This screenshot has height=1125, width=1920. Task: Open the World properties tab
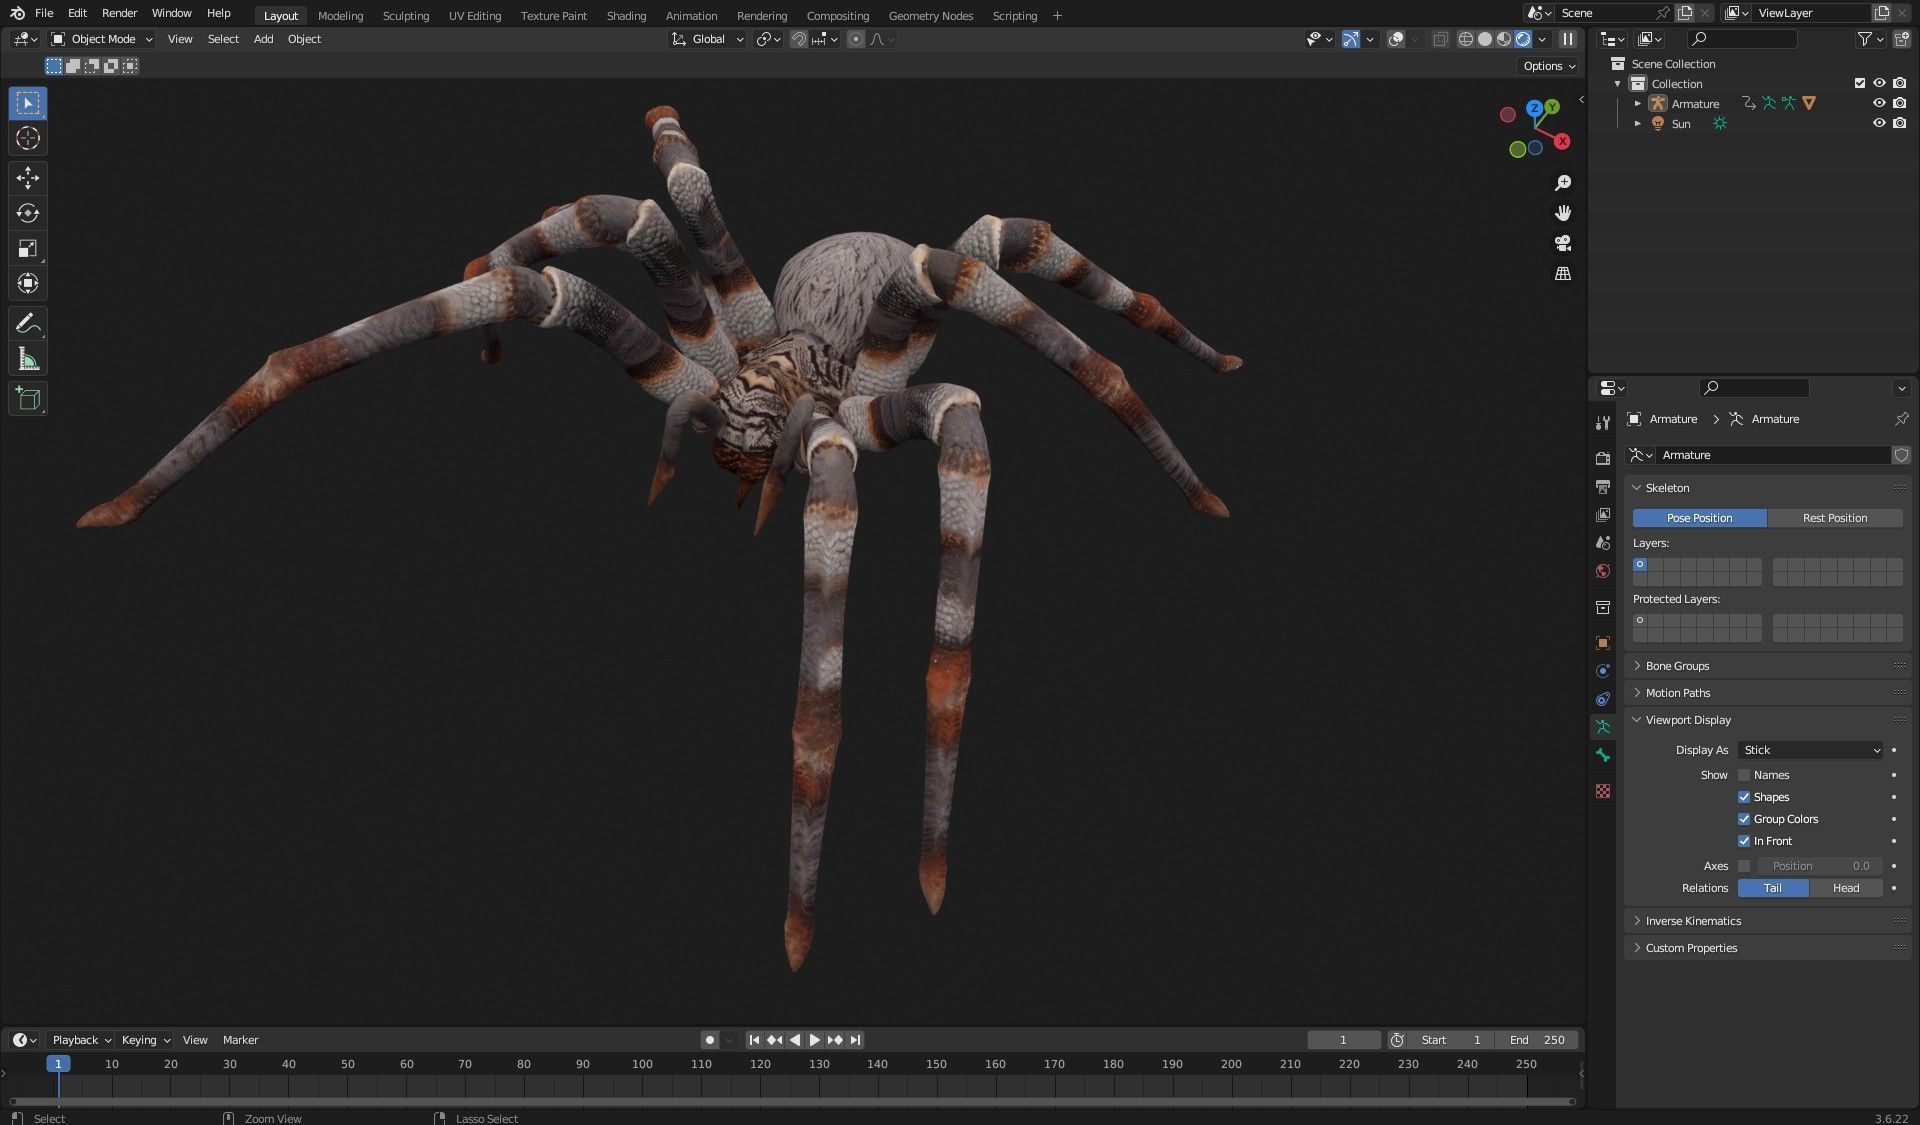[1603, 571]
